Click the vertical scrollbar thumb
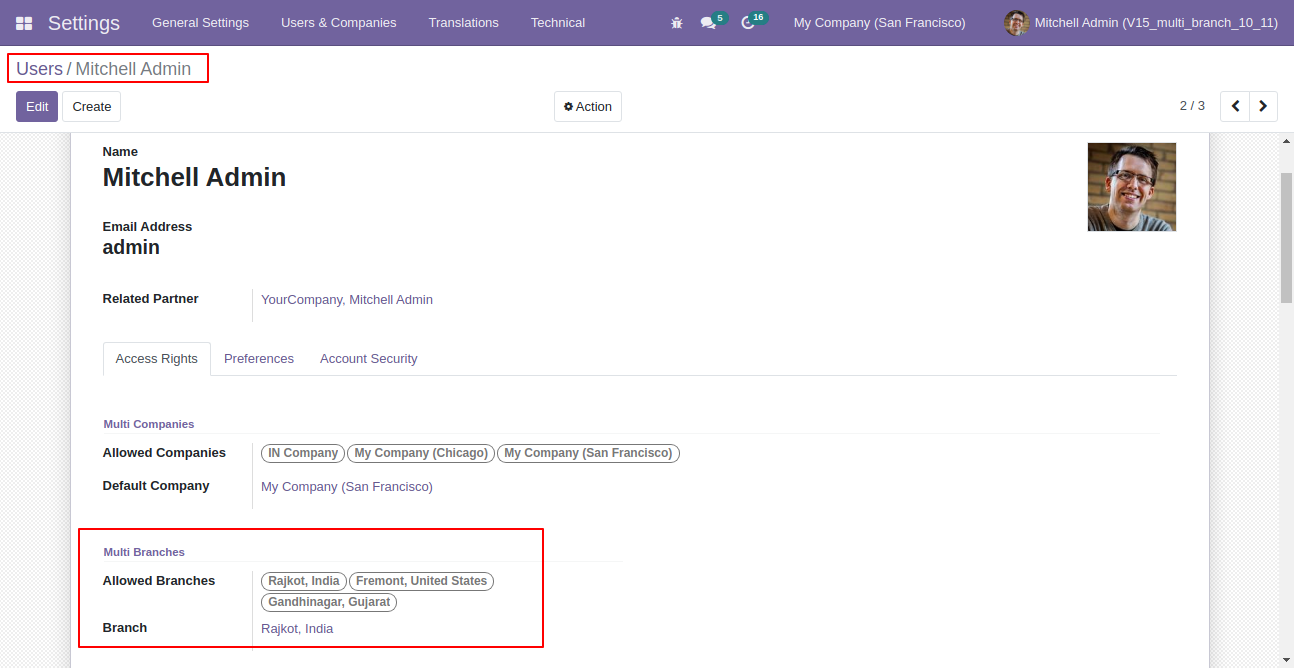This screenshot has height=668, width=1294. 1286,237
